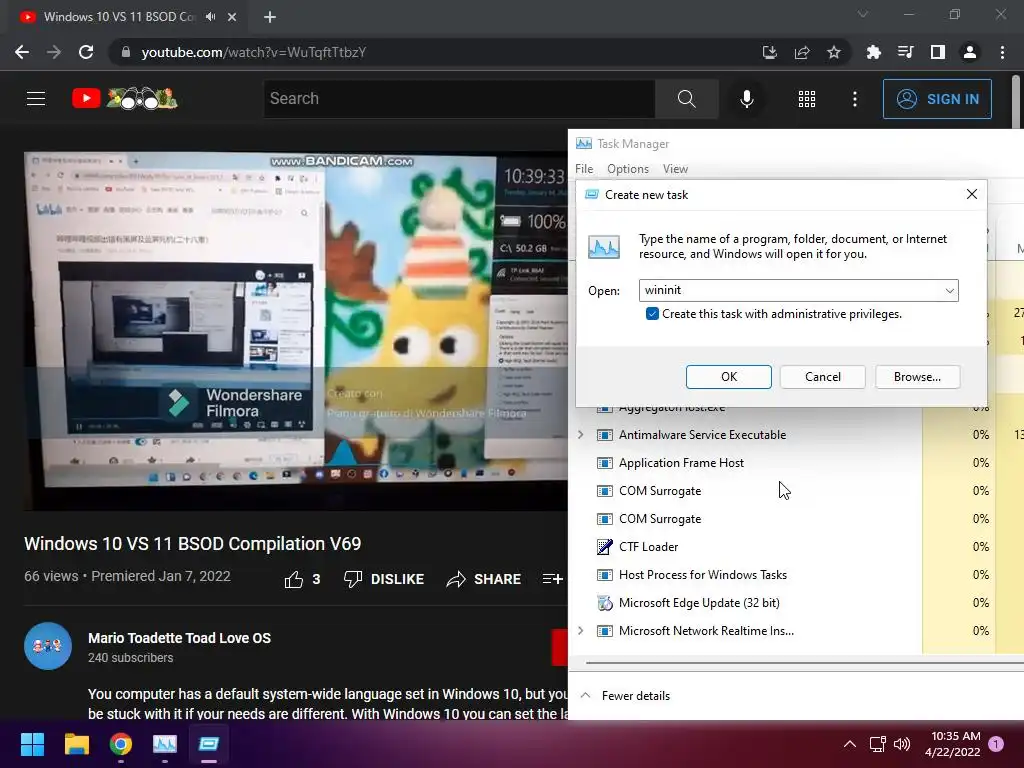Dislike the video
The height and width of the screenshot is (768, 1024).
pyautogui.click(x=384, y=579)
